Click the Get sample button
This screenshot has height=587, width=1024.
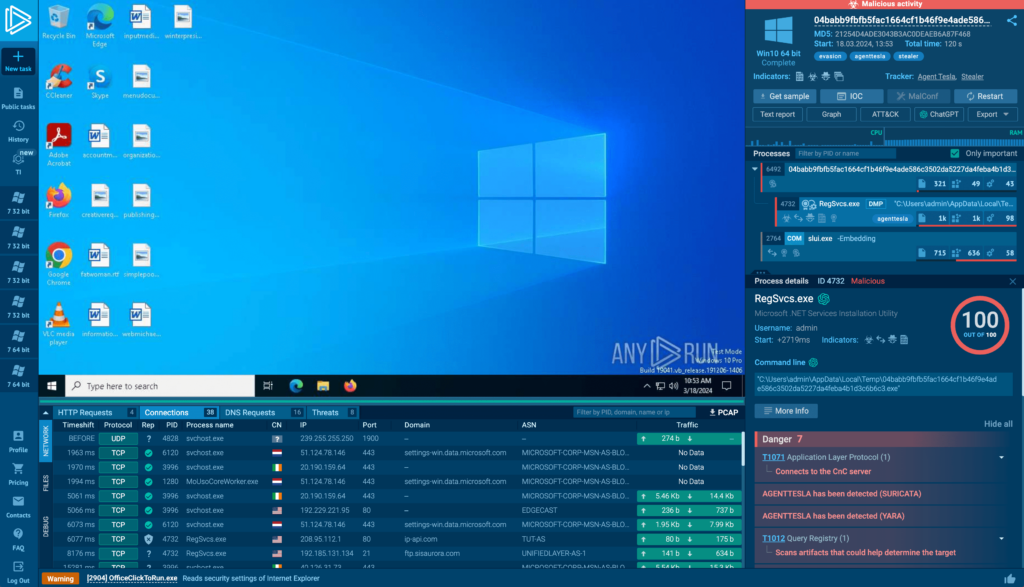(783, 96)
